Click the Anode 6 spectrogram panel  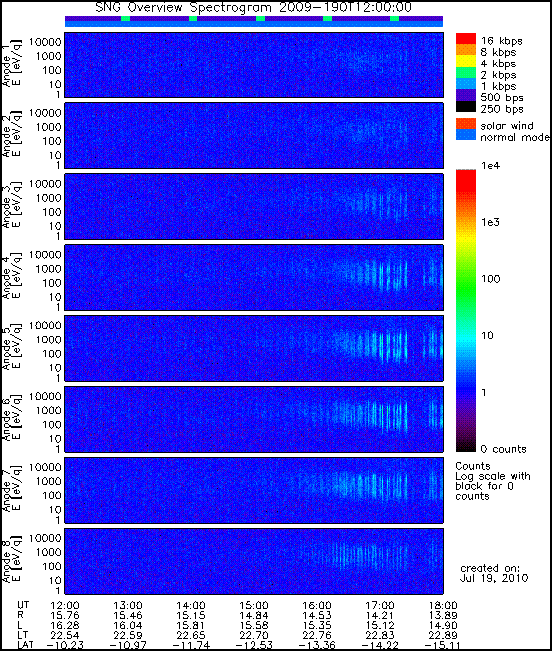pyautogui.click(x=254, y=419)
